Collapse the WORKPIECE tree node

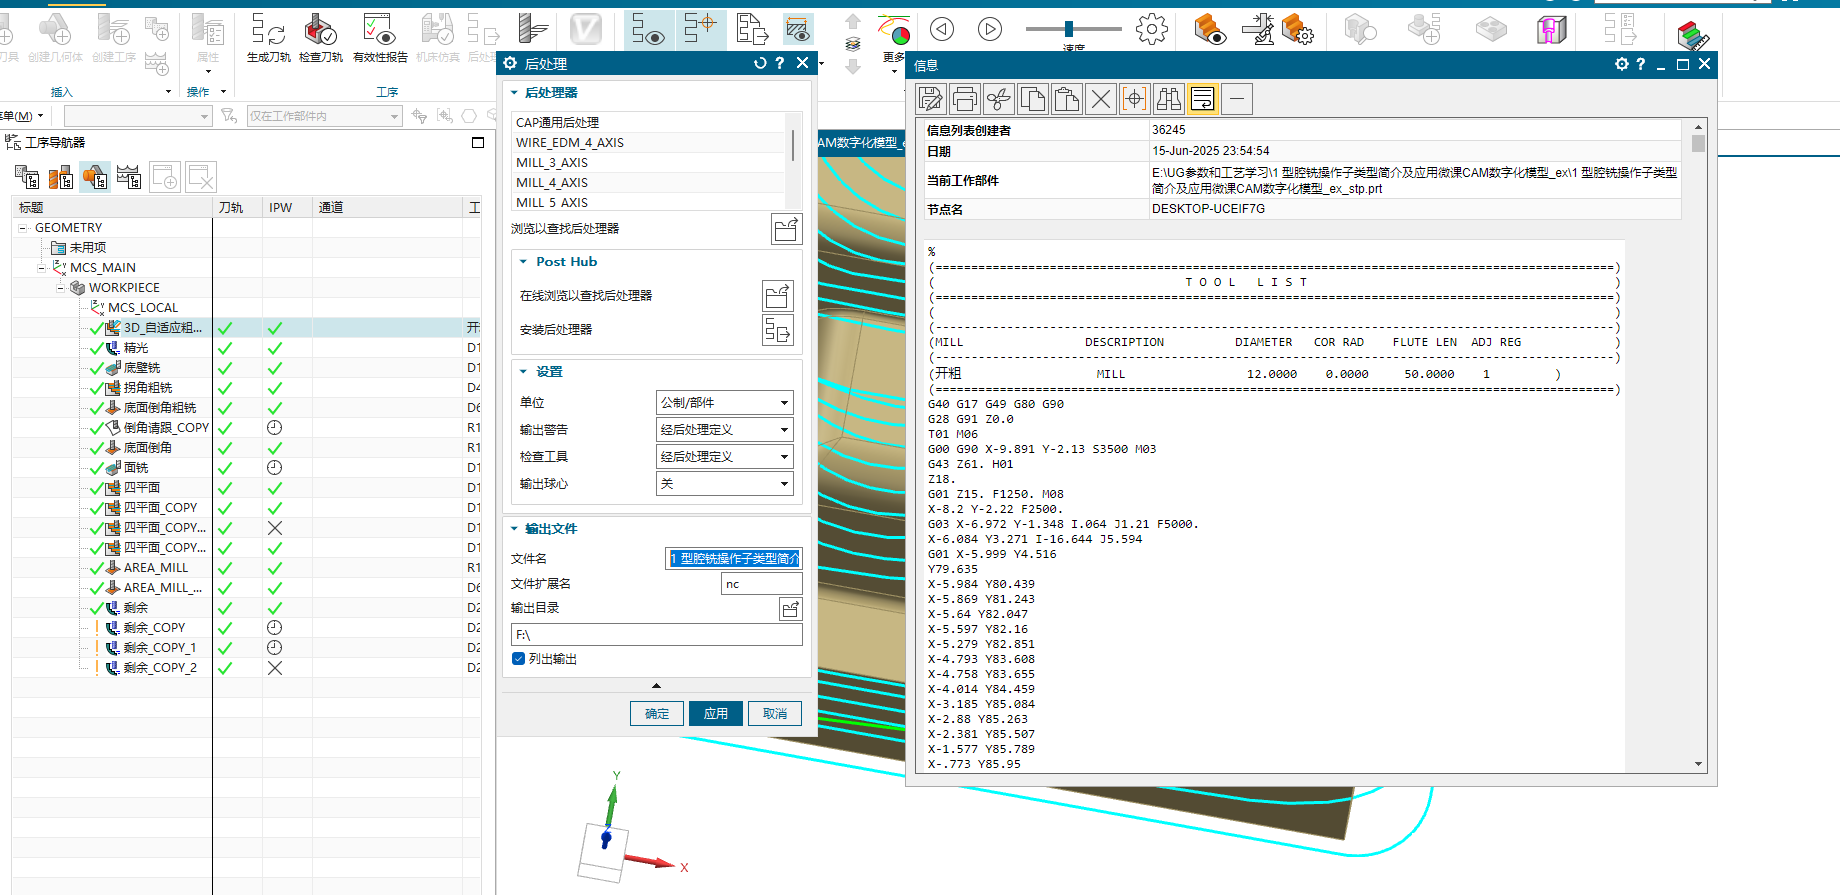61,288
